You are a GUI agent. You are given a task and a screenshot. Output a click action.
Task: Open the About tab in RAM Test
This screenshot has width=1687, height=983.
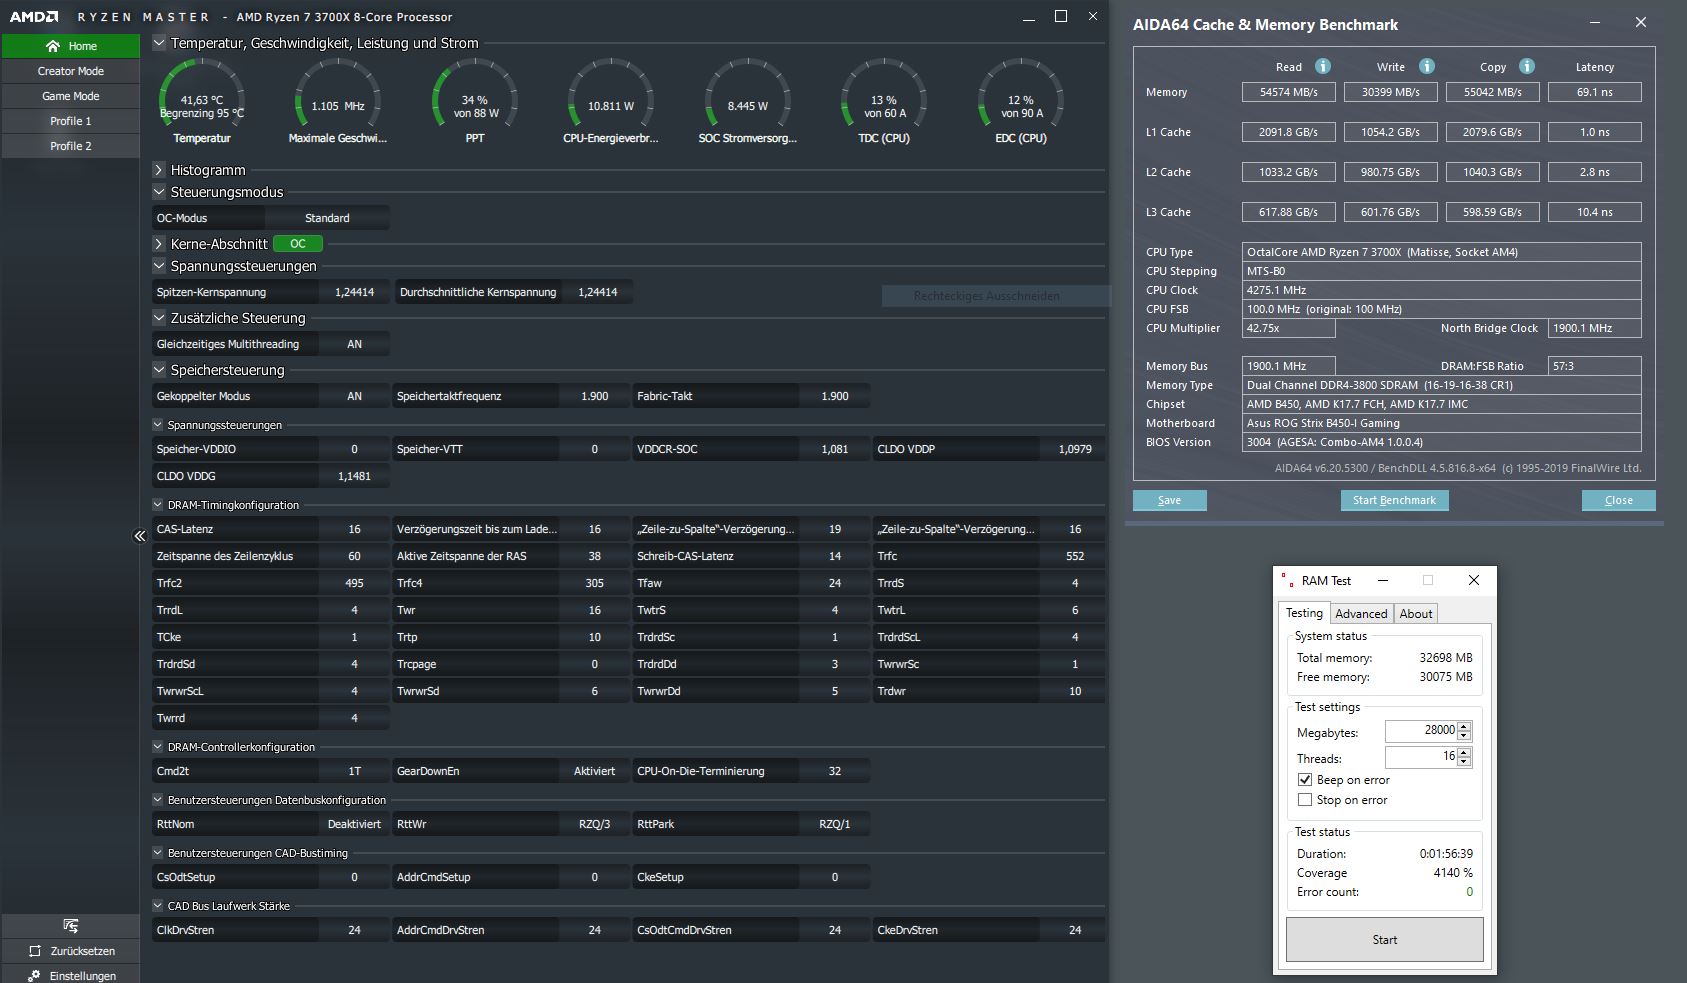[x=1416, y=614]
